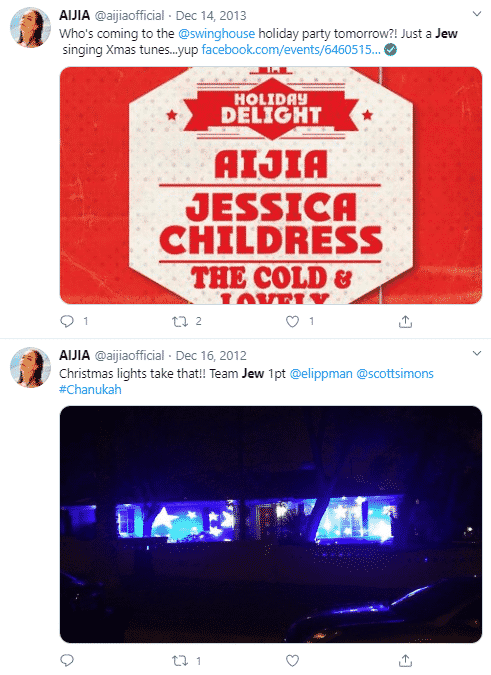Retweet the holiday party tweet

(179, 321)
